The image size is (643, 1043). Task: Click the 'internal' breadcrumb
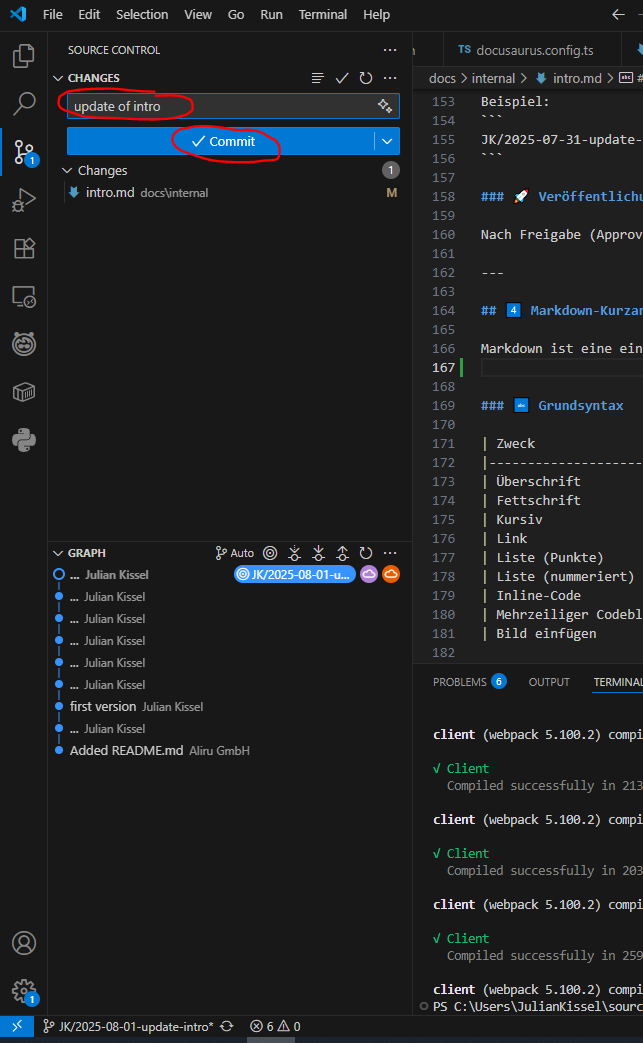tap(493, 78)
